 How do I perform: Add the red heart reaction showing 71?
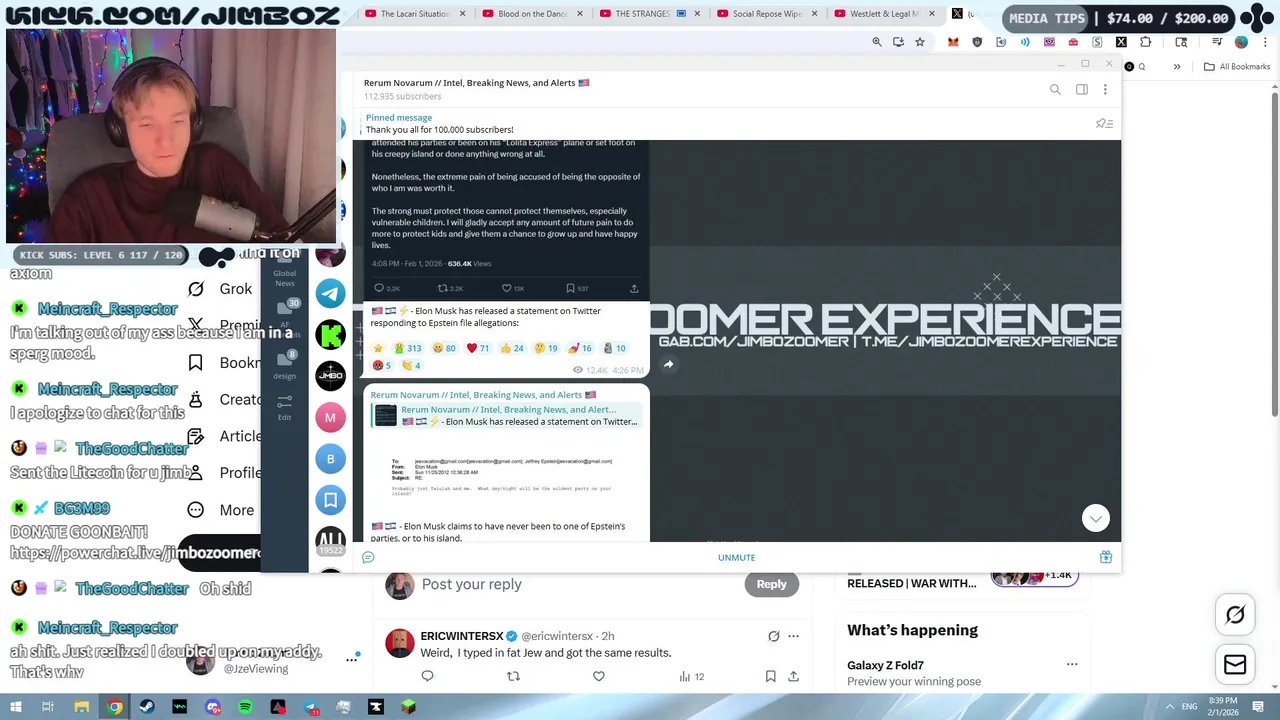click(x=478, y=348)
